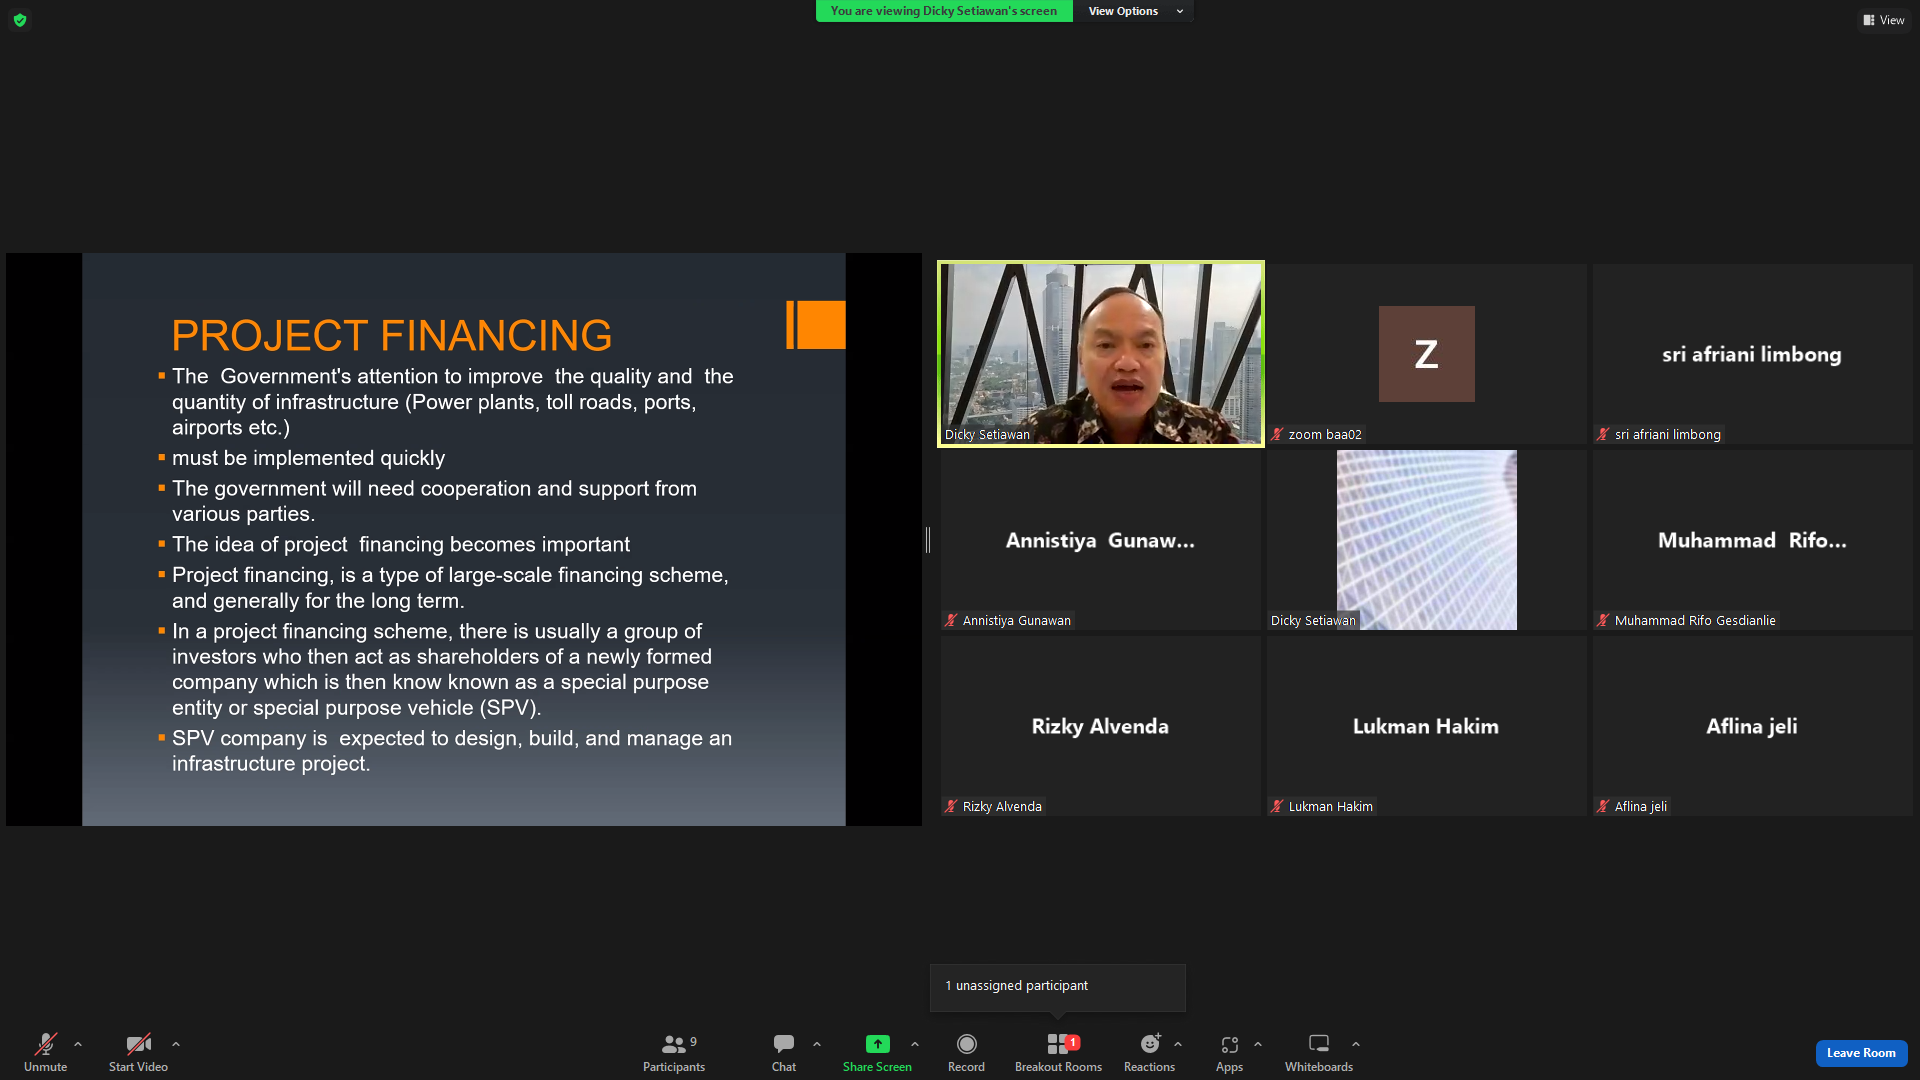The image size is (1920, 1080).
Task: Click muted mic icon for Muhammad Rifo Gesdianlie
Action: [1603, 620]
